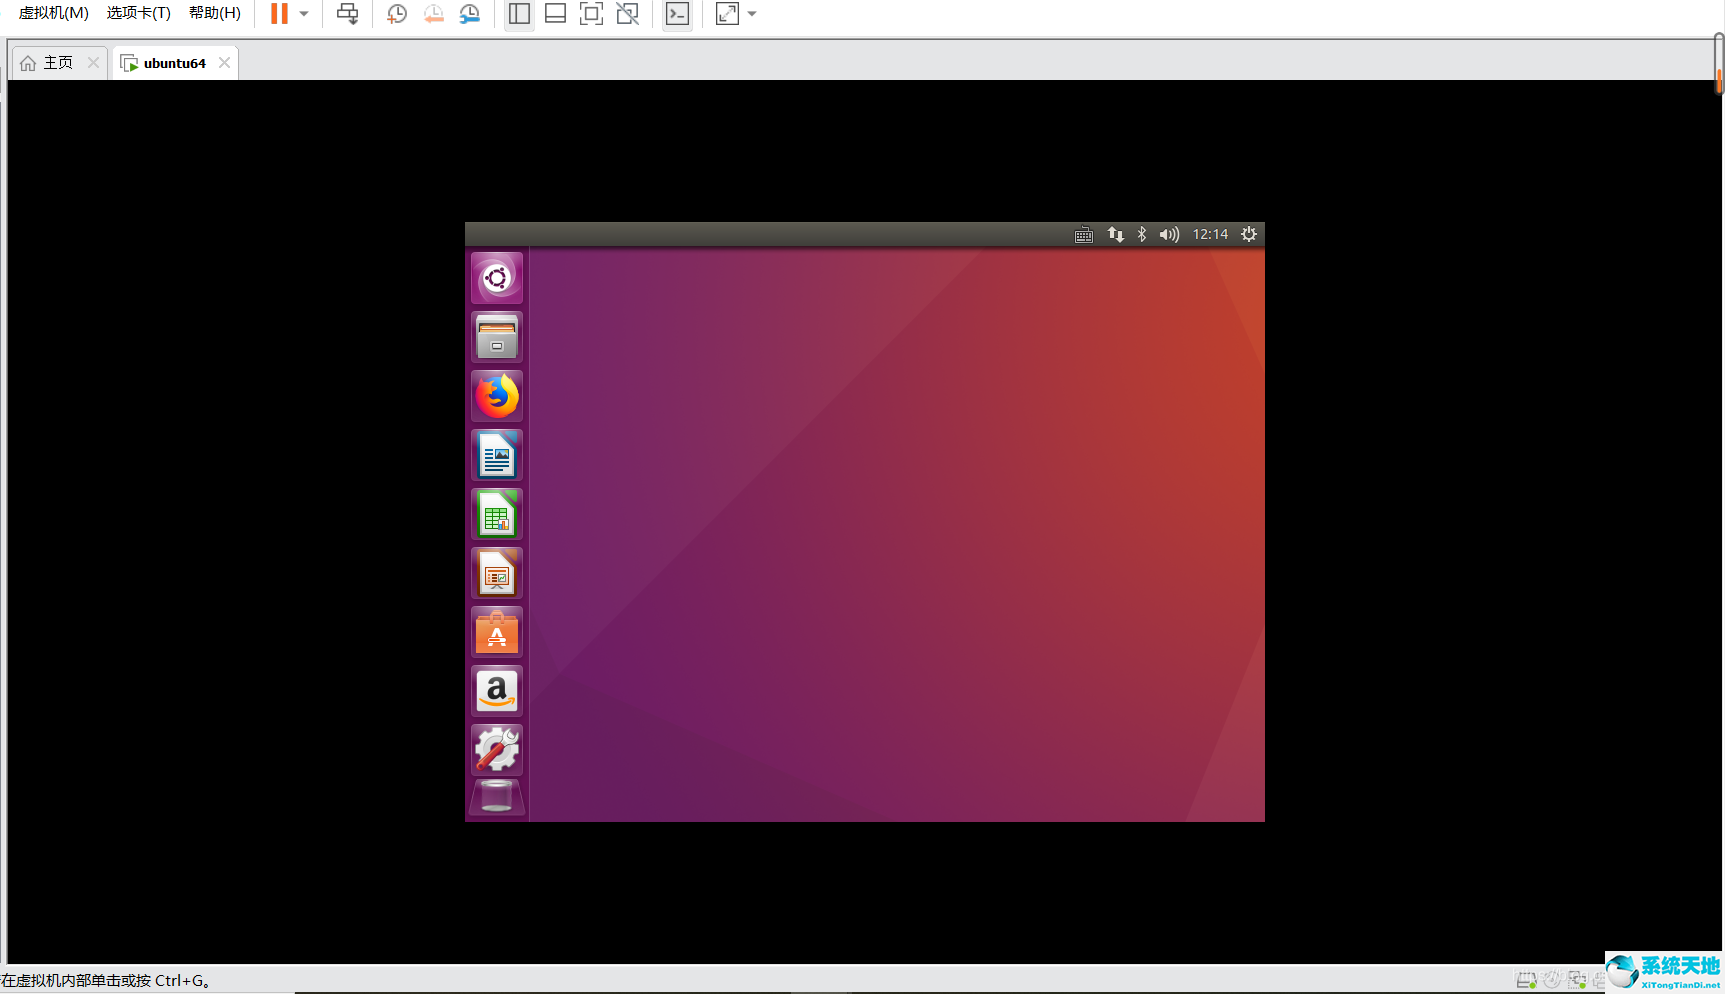Click the Ubuntu desktop wallpaper inside the VM
This screenshot has width=1725, height=994.
pyautogui.click(x=897, y=534)
